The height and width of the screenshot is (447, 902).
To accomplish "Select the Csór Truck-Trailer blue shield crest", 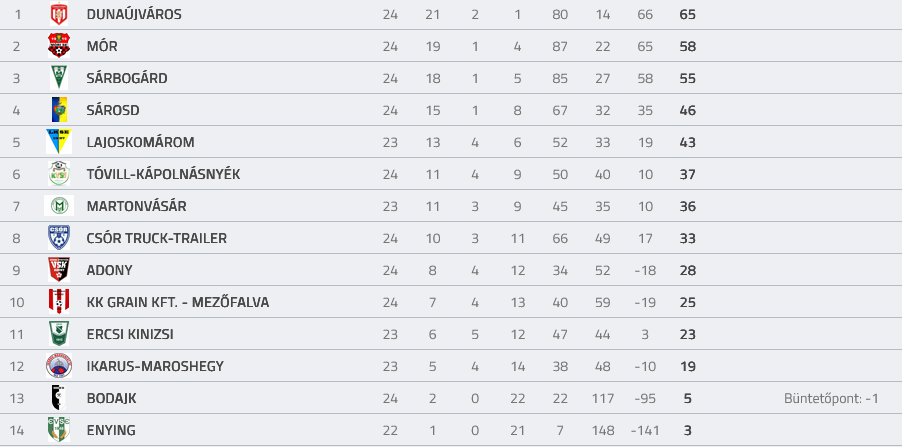I will 59,238.
